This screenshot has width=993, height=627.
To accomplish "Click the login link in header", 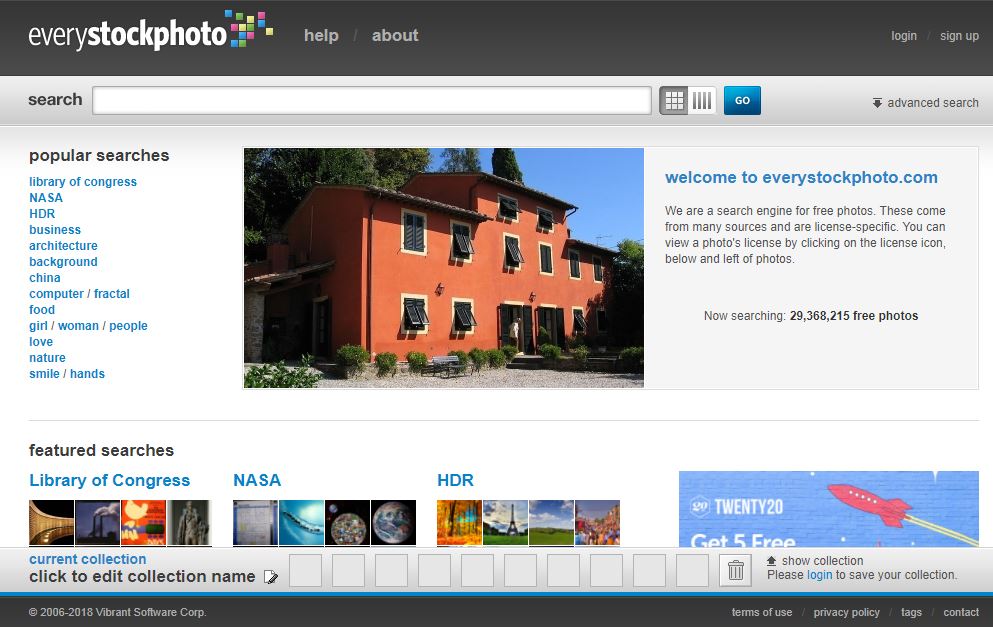I will [x=904, y=35].
